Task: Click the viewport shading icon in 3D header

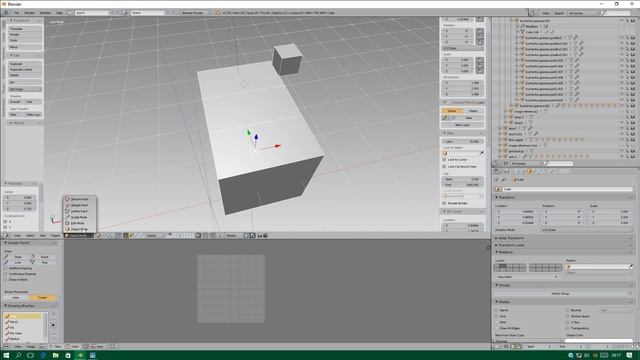Action: 99,236
